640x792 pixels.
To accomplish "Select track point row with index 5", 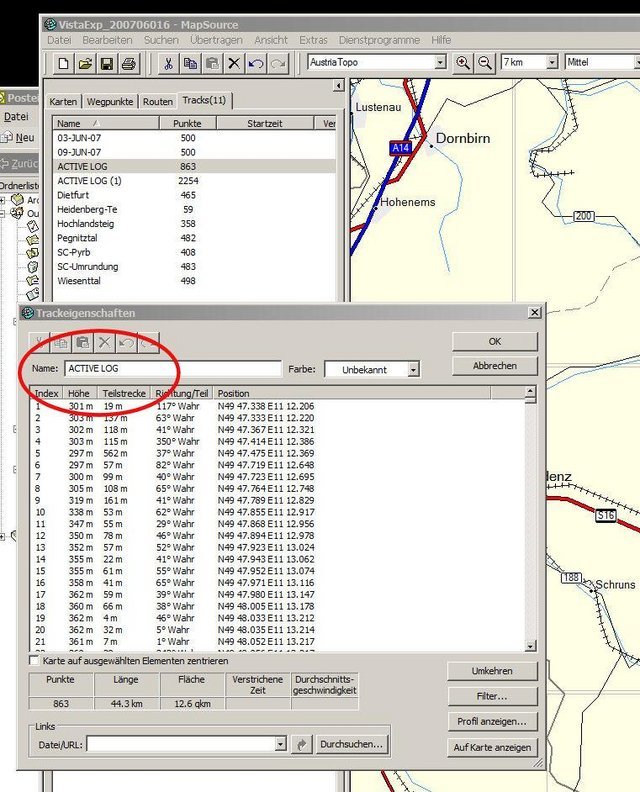I will [x=277, y=453].
